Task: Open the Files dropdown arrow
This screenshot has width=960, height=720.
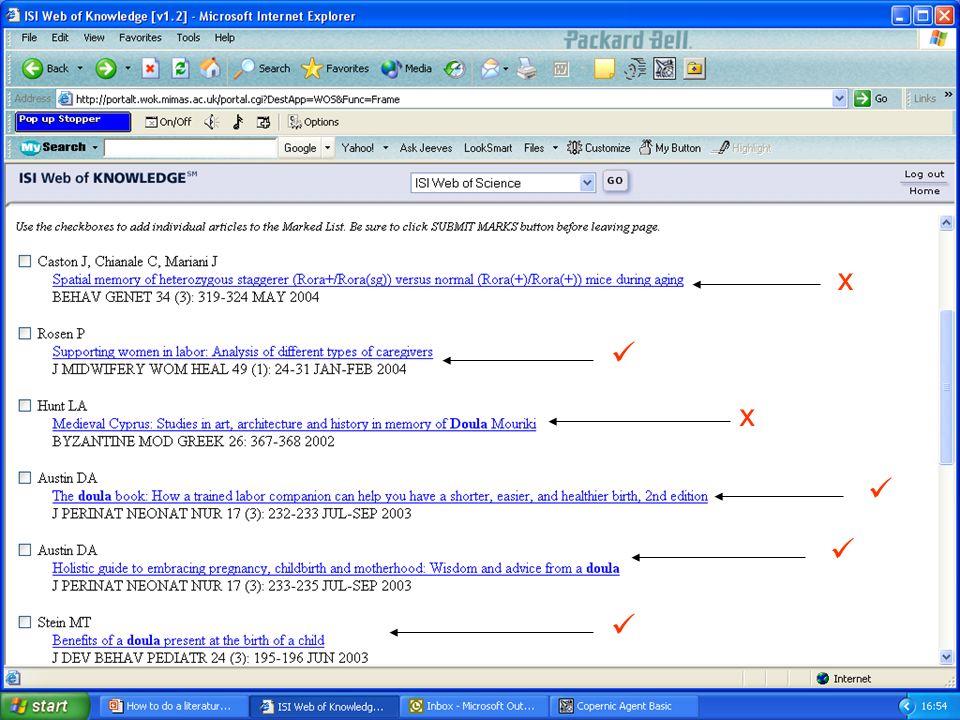Action: (555, 148)
